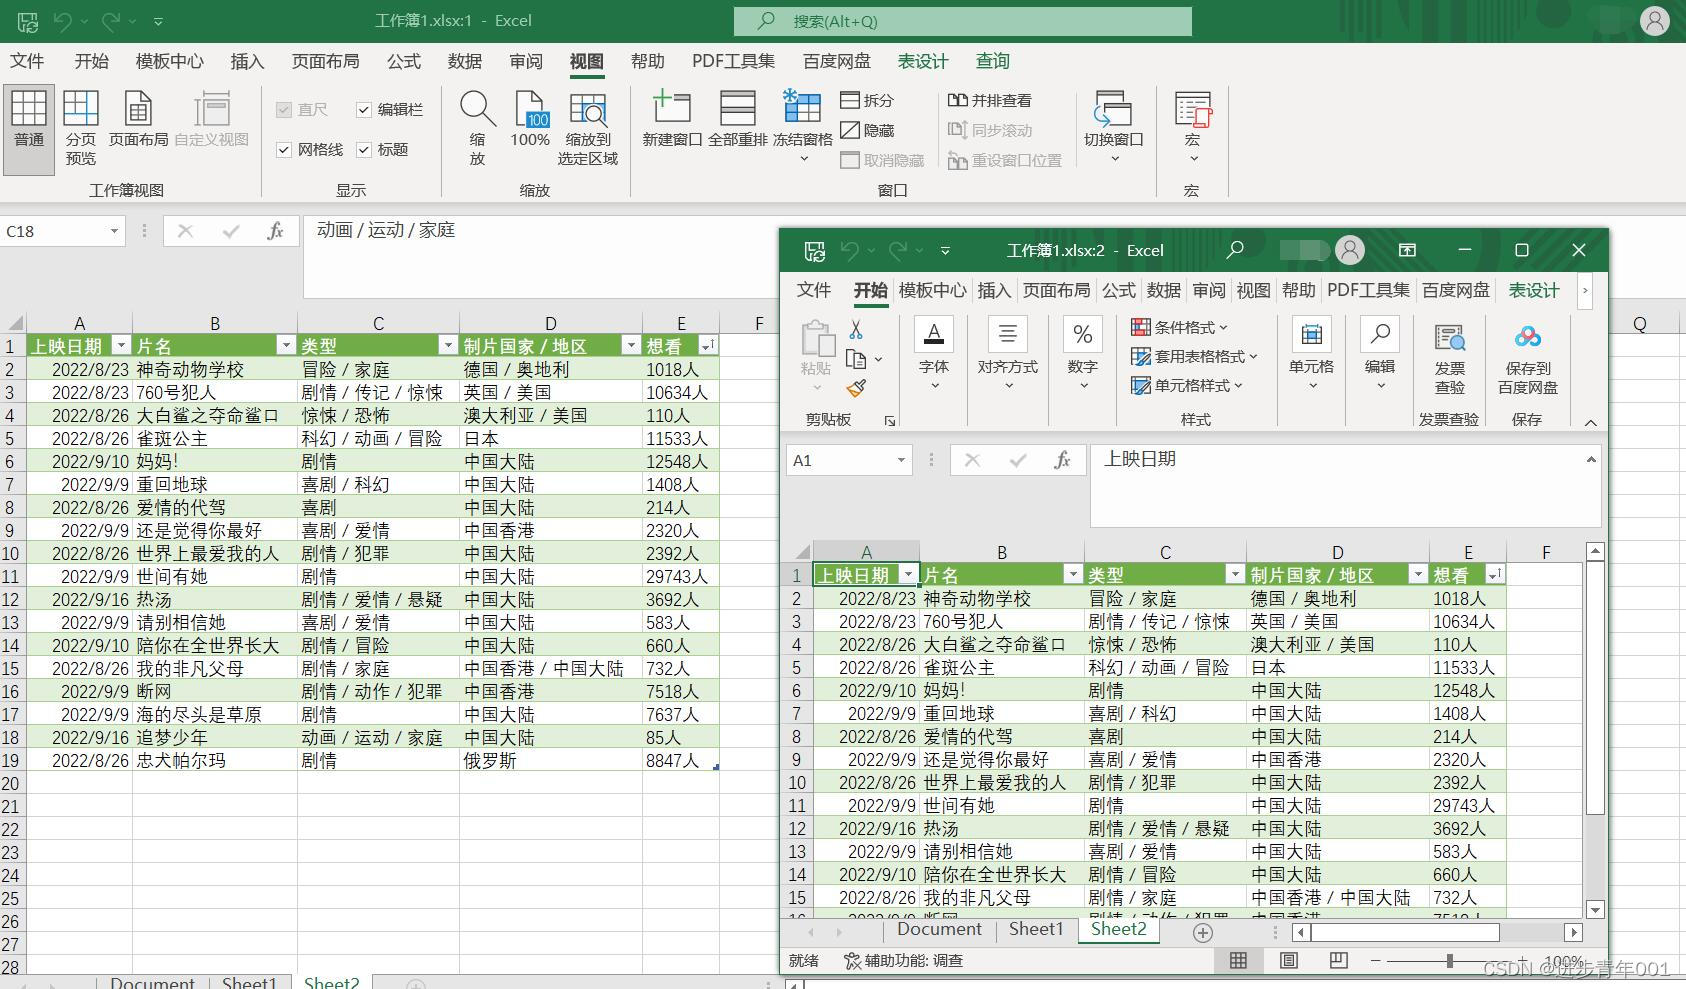Viewport: 1686px width, 989px height.
Task: Click the search box in main title bar
Action: click(962, 21)
